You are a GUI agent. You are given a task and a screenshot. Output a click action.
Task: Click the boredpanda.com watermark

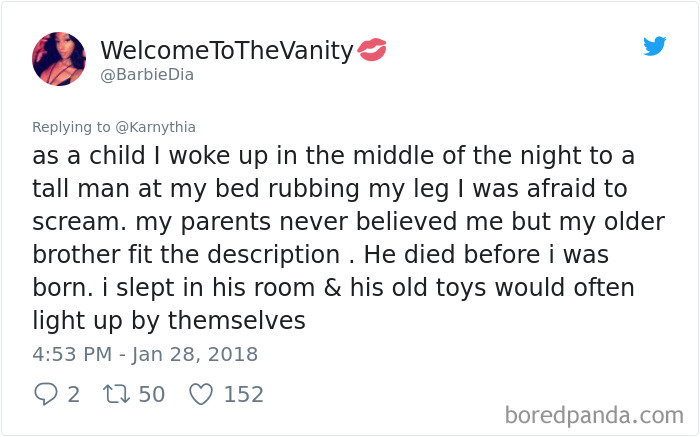click(x=593, y=413)
